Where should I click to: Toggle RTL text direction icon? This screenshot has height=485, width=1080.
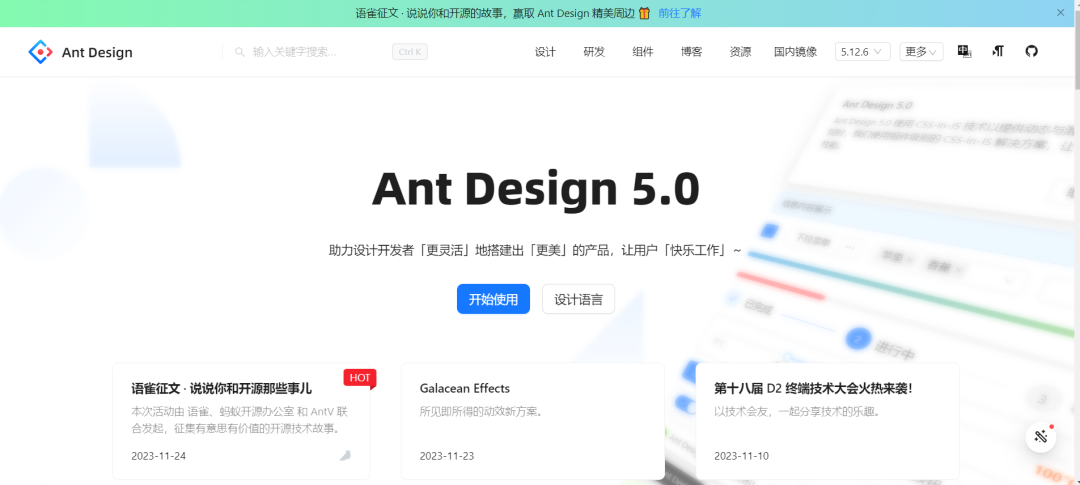click(997, 52)
